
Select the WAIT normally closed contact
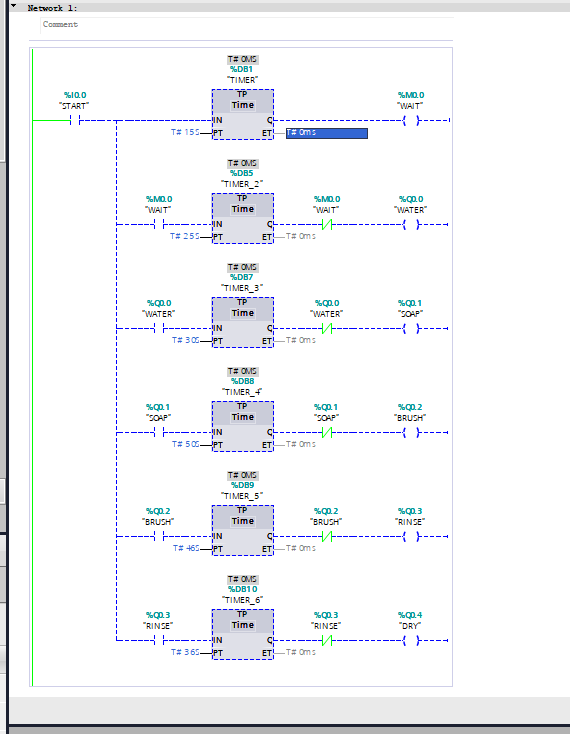327,225
